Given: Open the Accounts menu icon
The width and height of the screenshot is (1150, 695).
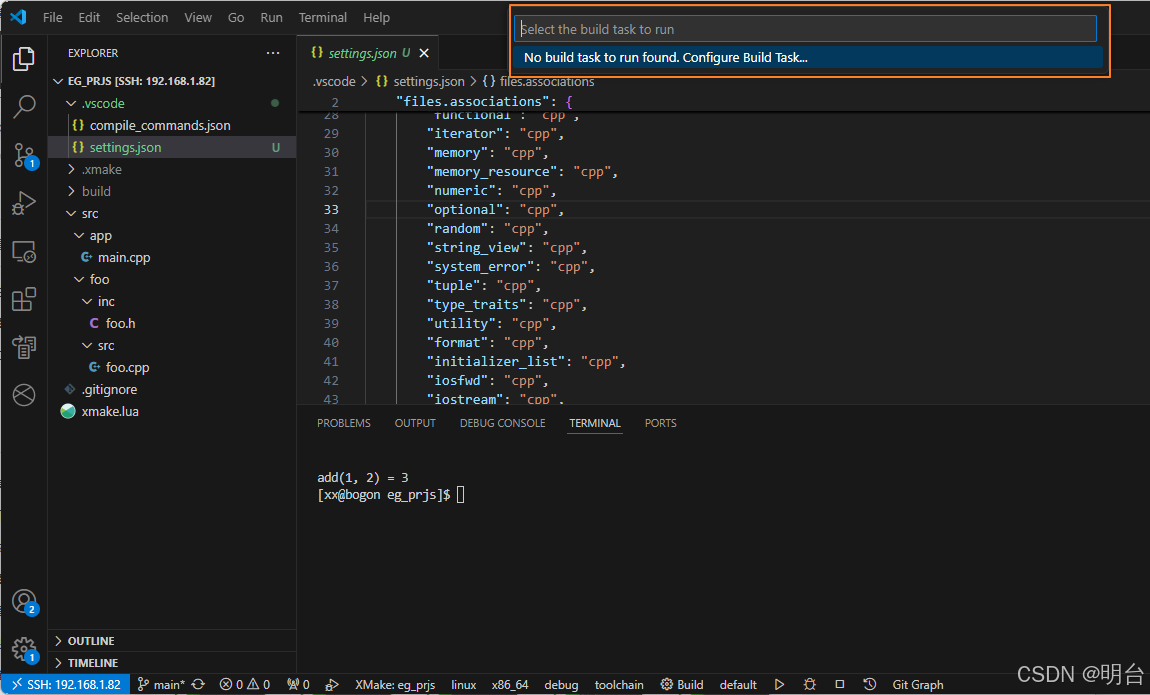Looking at the screenshot, I should pos(23,601).
